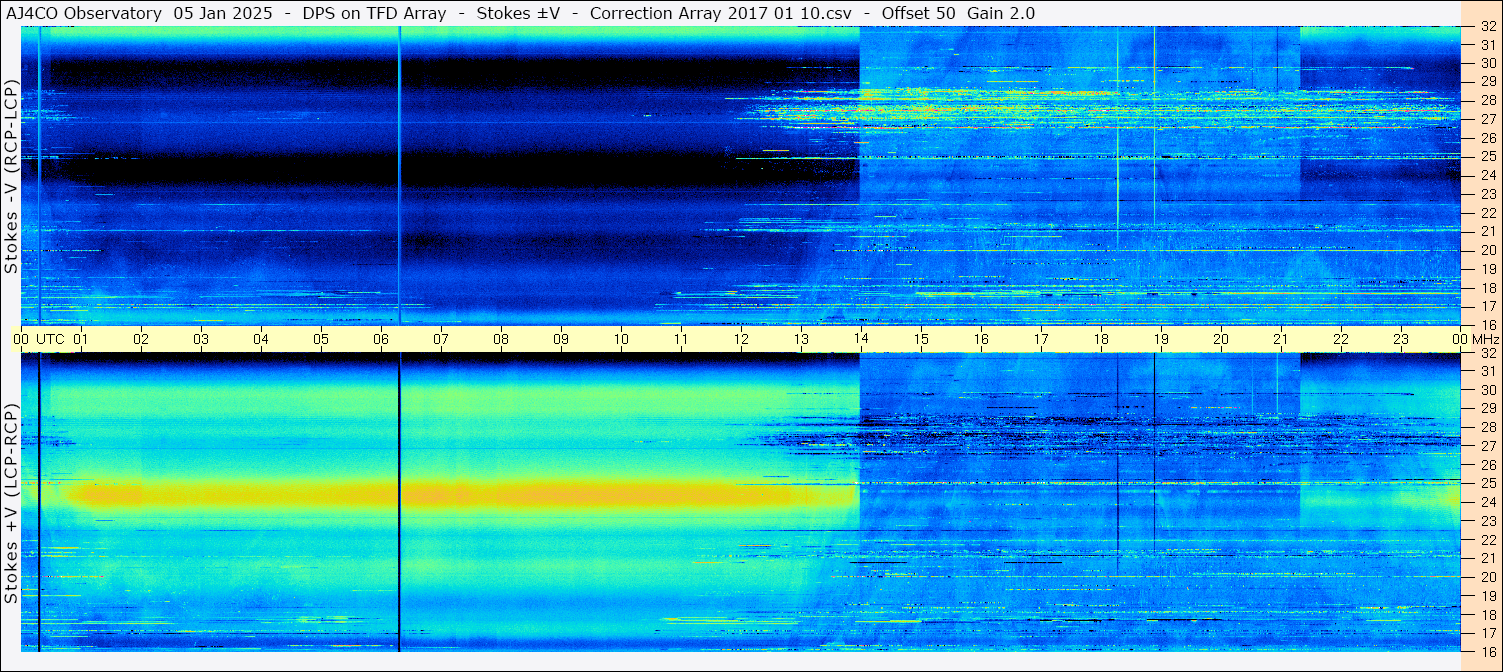
Task: Select the date 05 Jan 2025
Action: pos(225,13)
